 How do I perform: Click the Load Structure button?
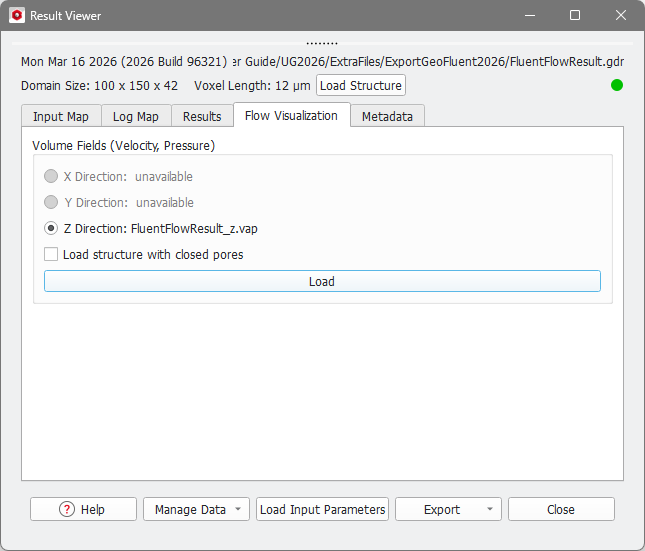click(x=361, y=85)
